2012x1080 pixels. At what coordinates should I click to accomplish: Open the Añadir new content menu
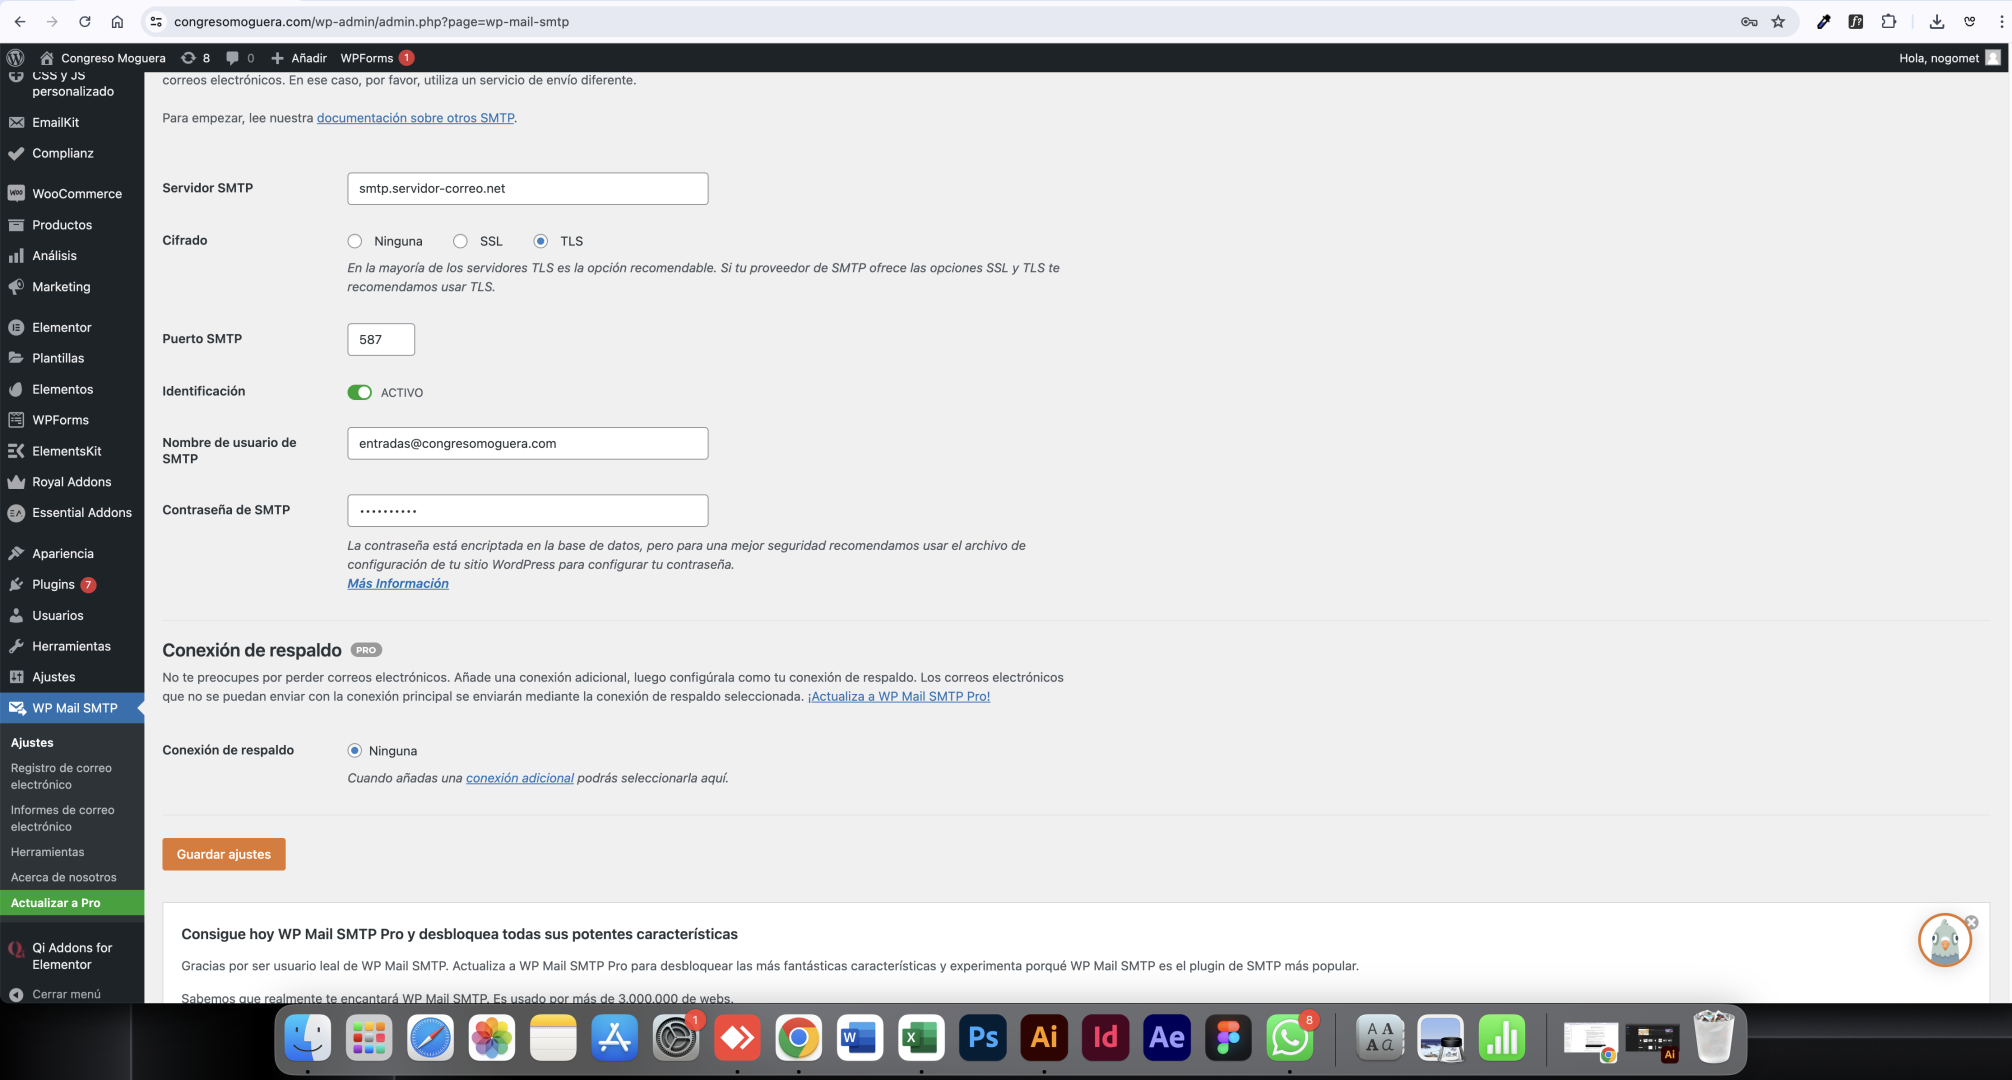pyautogui.click(x=299, y=58)
